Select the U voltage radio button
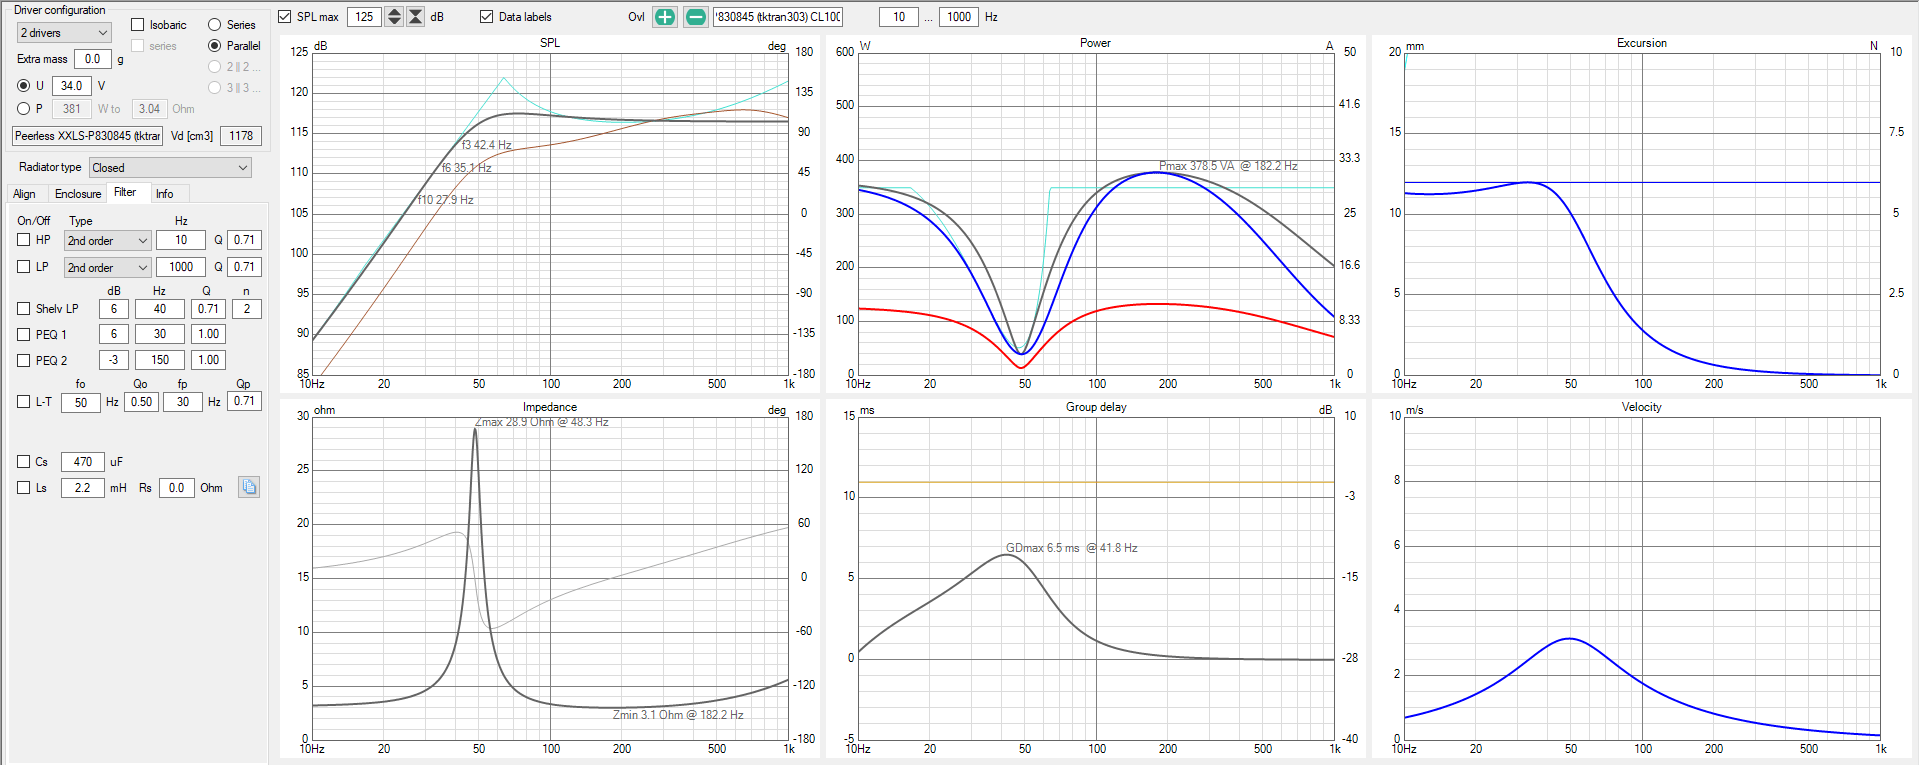Screen dimensions: 1920x765 (24, 86)
